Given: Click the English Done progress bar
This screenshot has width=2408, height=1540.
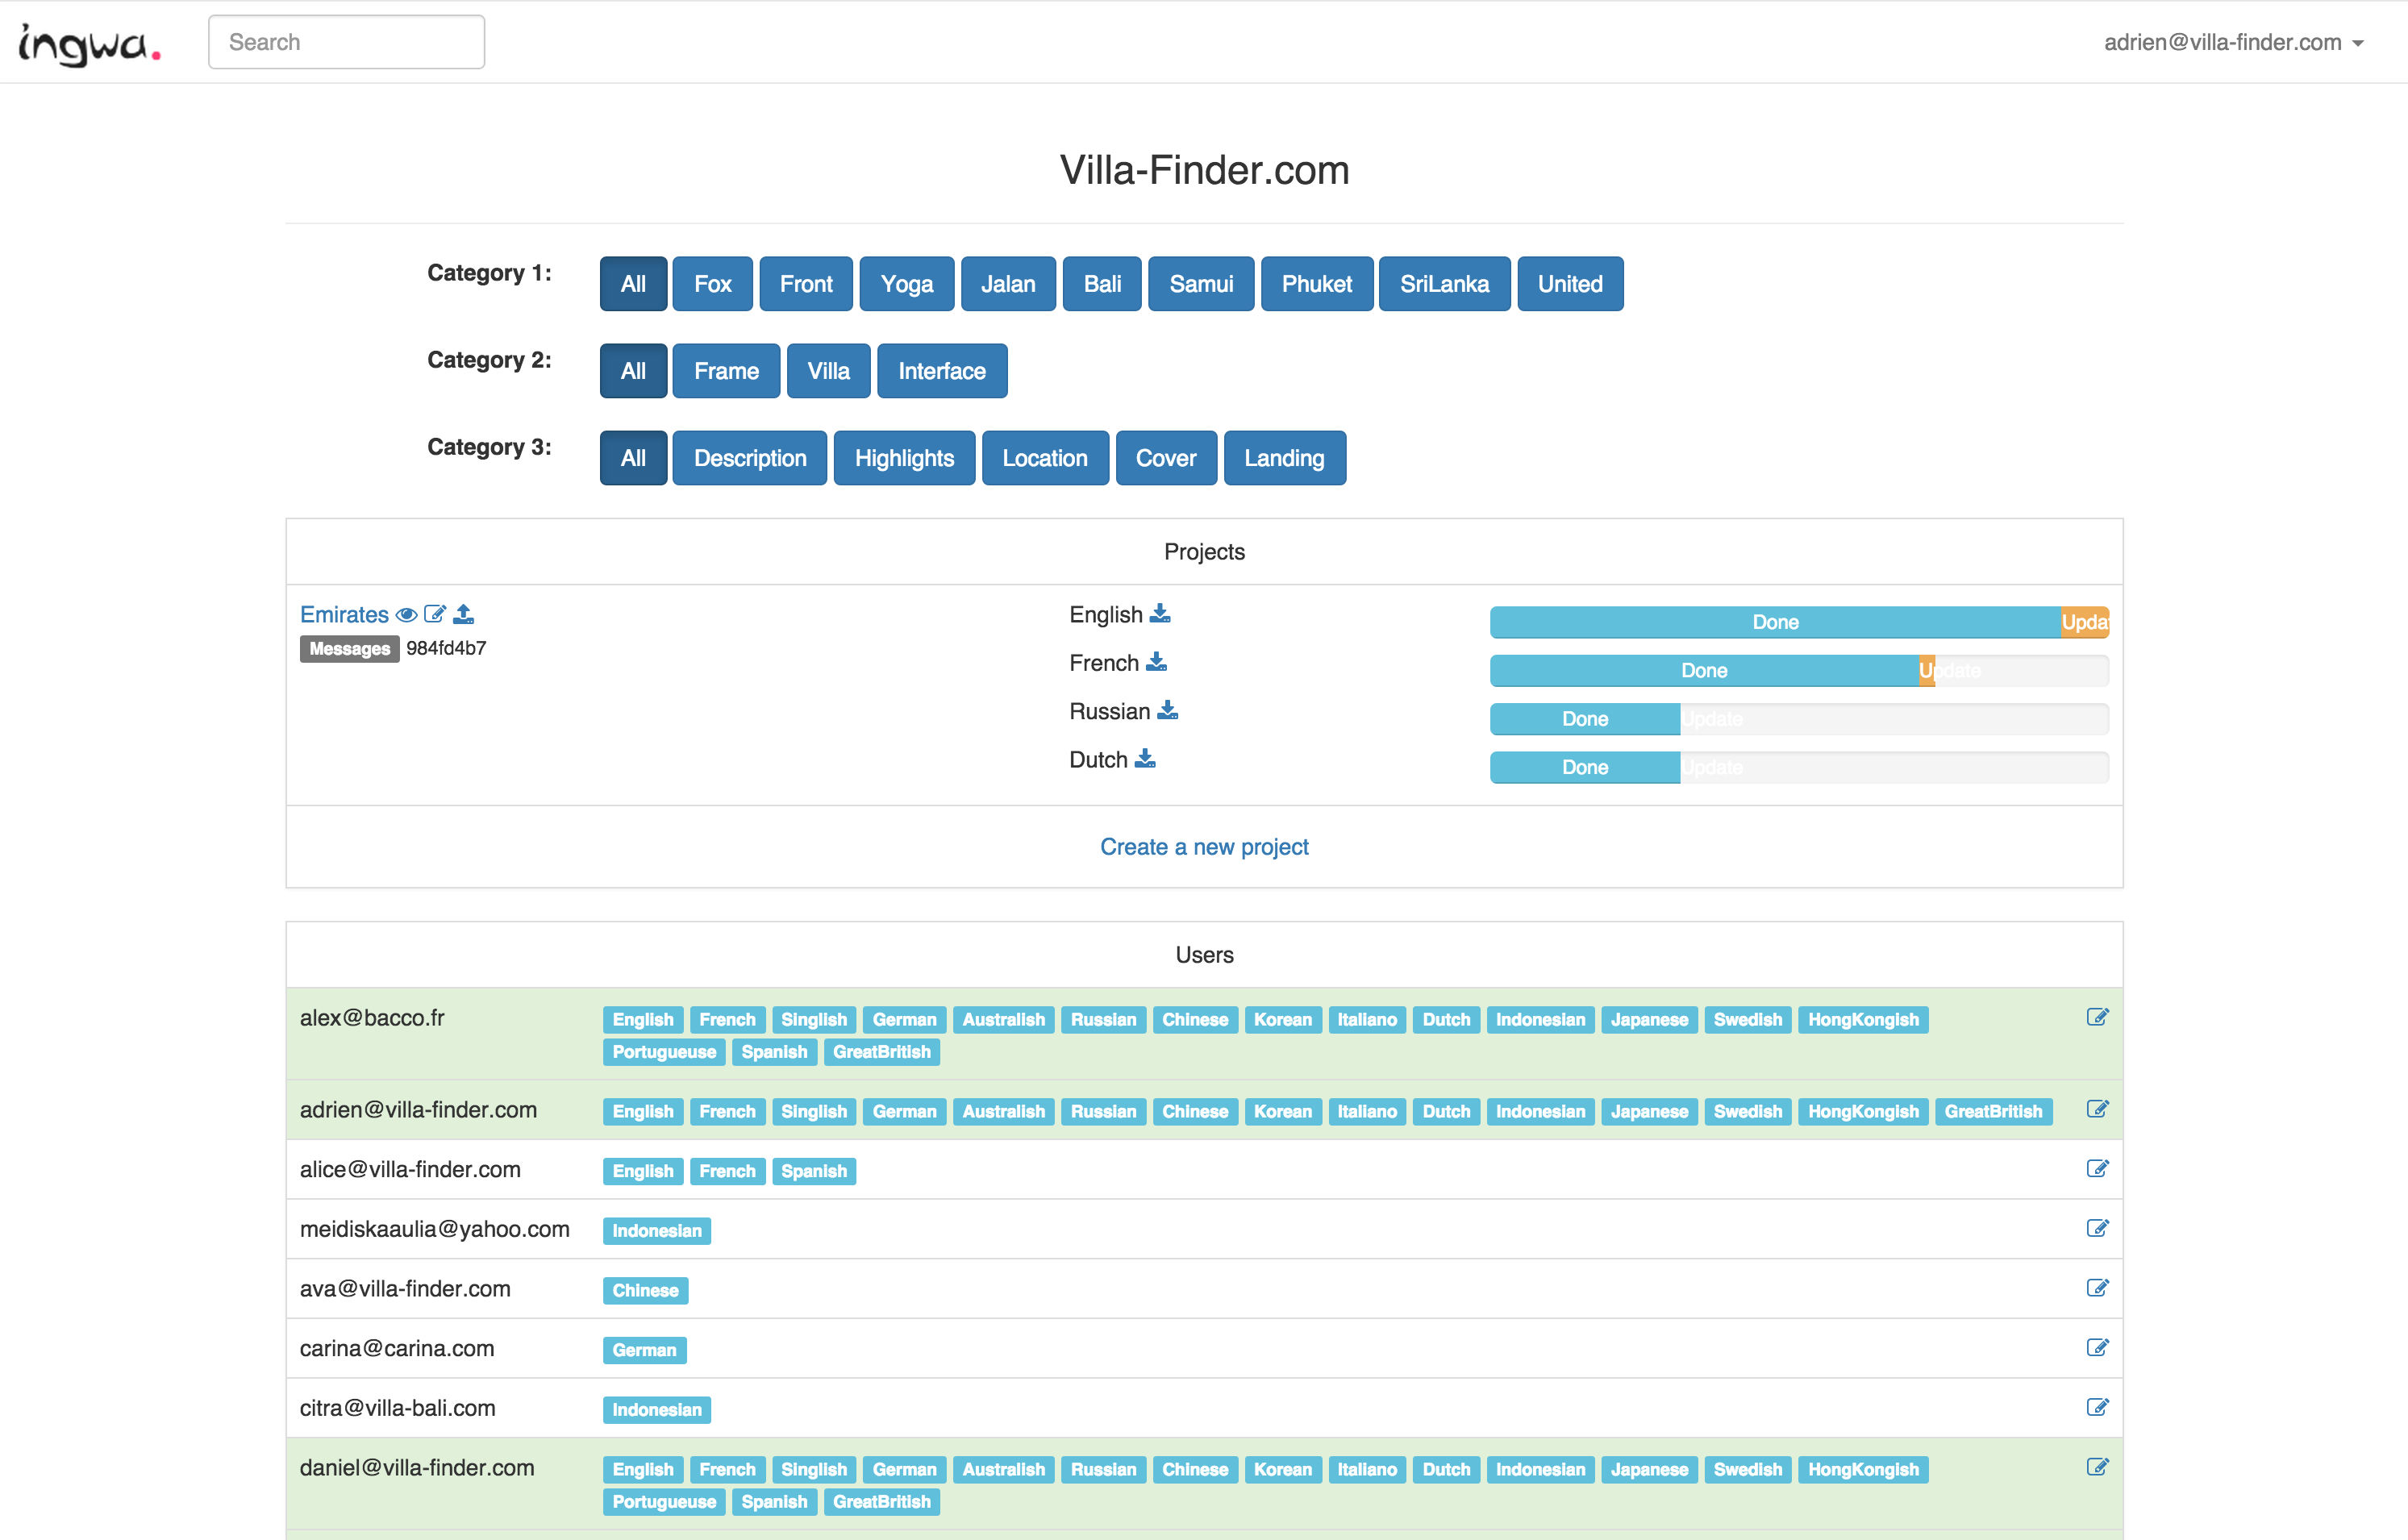Looking at the screenshot, I should click(x=1775, y=622).
